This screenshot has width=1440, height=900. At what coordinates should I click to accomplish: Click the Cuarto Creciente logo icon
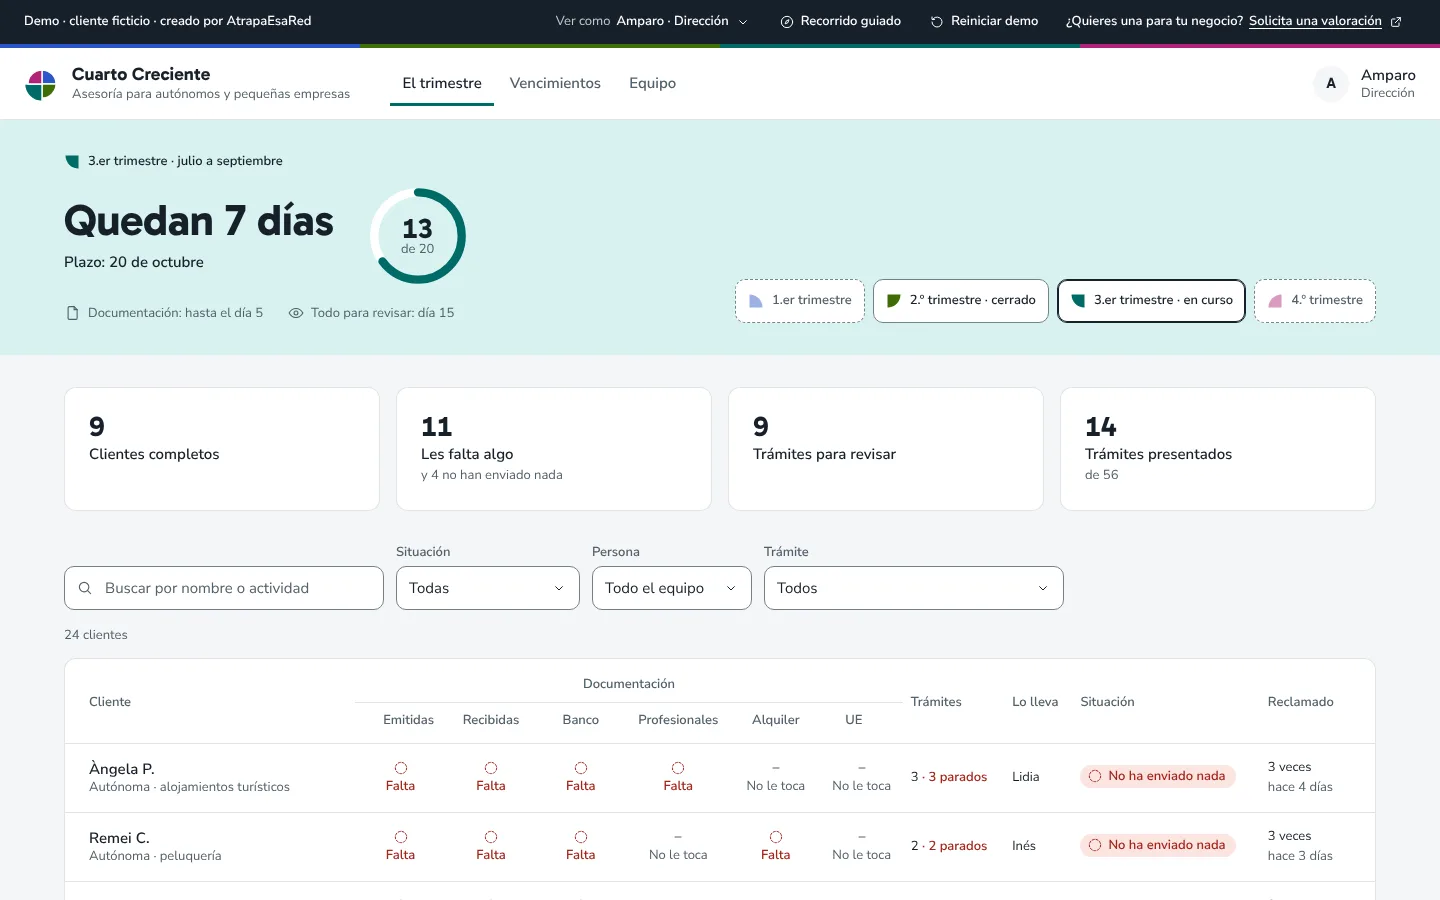[41, 85]
